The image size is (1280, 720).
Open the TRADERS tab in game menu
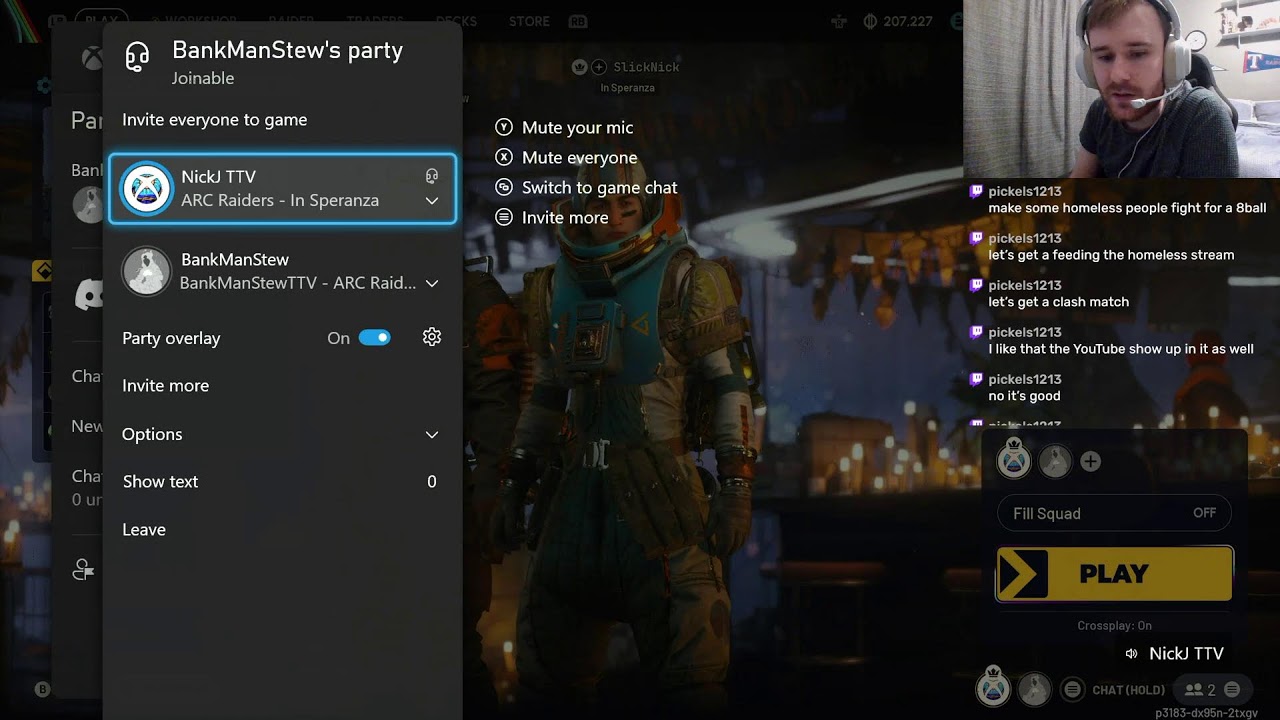coord(376,21)
